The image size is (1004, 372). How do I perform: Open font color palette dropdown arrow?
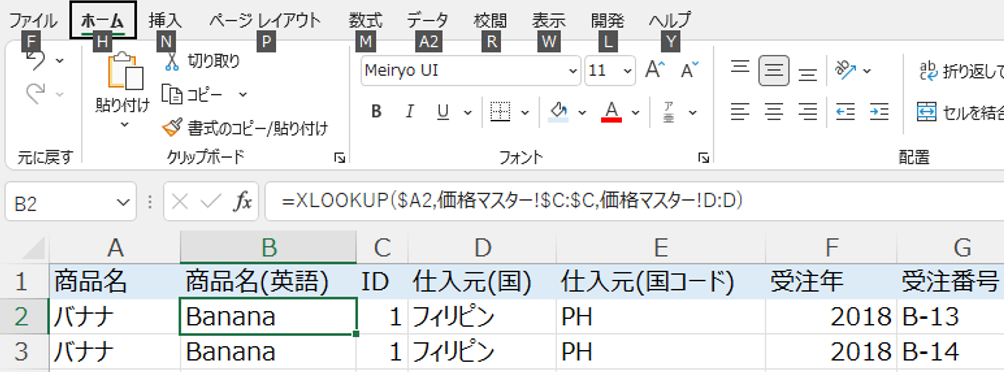pos(635,112)
